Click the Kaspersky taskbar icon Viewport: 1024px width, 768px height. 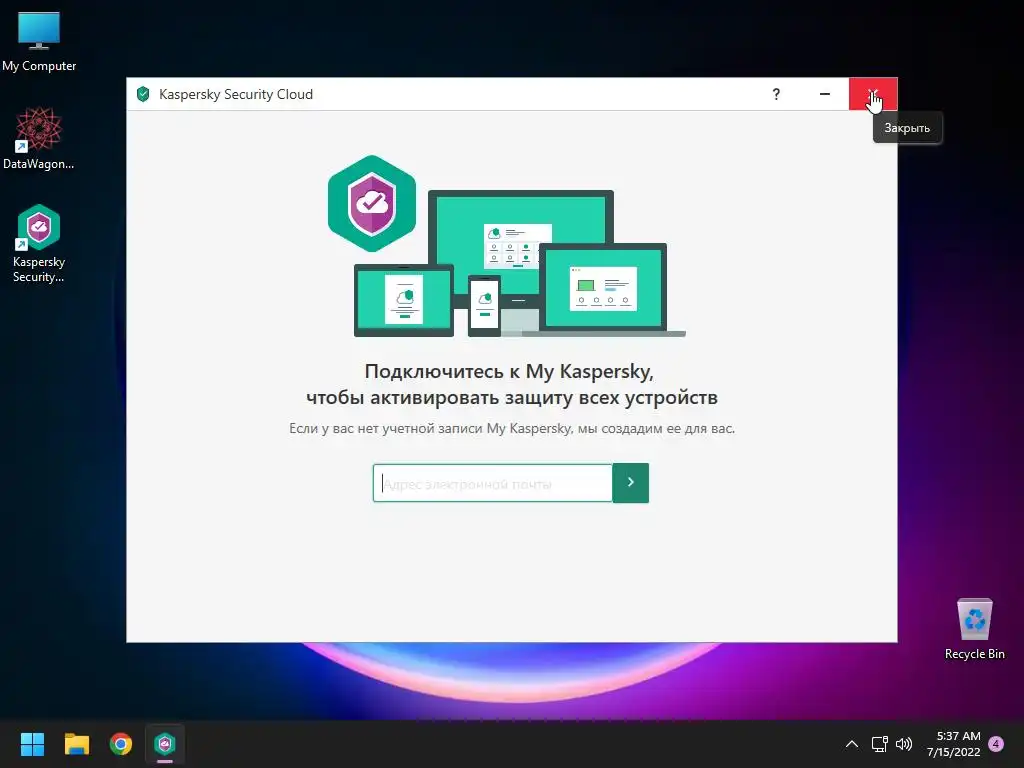165,744
